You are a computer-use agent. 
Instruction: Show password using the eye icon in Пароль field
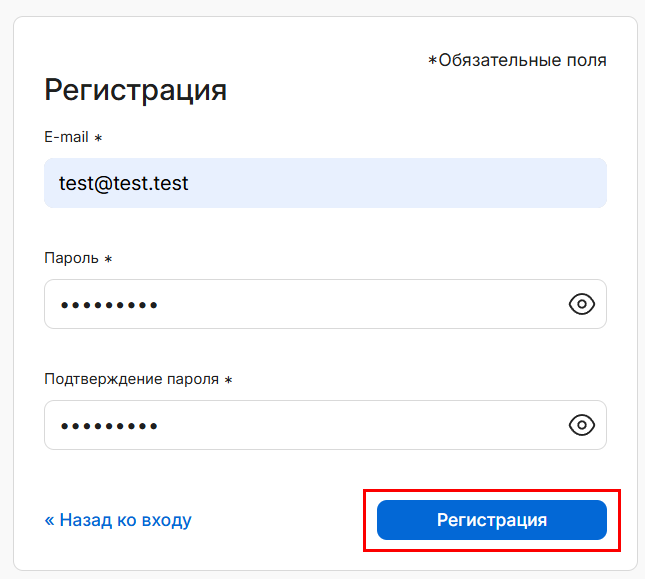pyautogui.click(x=582, y=304)
